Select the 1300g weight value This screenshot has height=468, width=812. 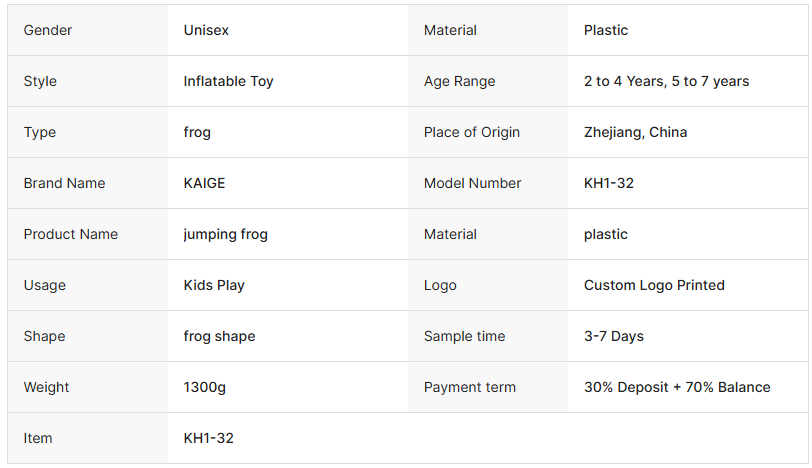203,387
